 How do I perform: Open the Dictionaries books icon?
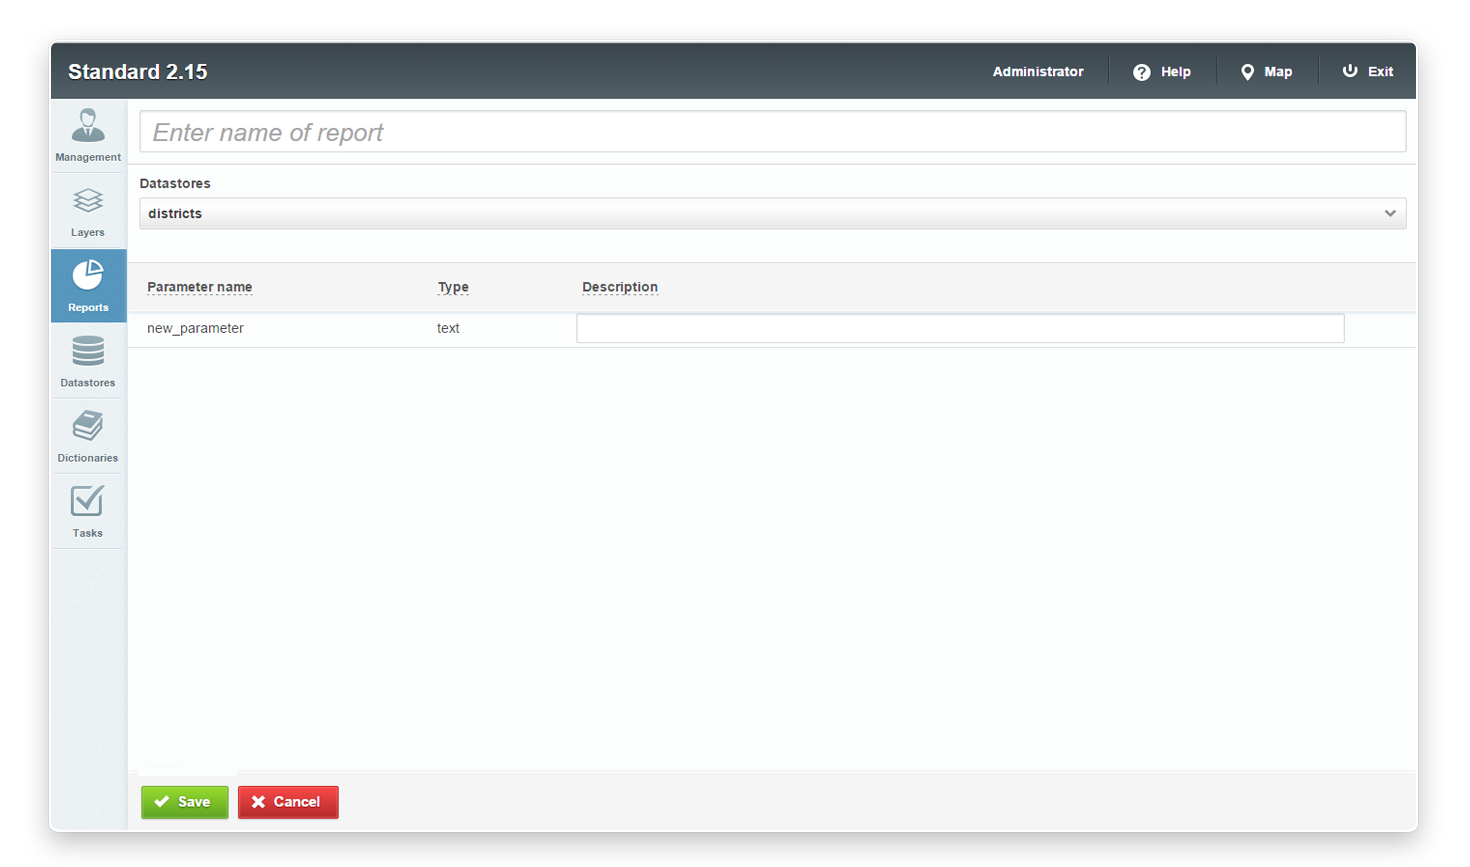point(88,427)
